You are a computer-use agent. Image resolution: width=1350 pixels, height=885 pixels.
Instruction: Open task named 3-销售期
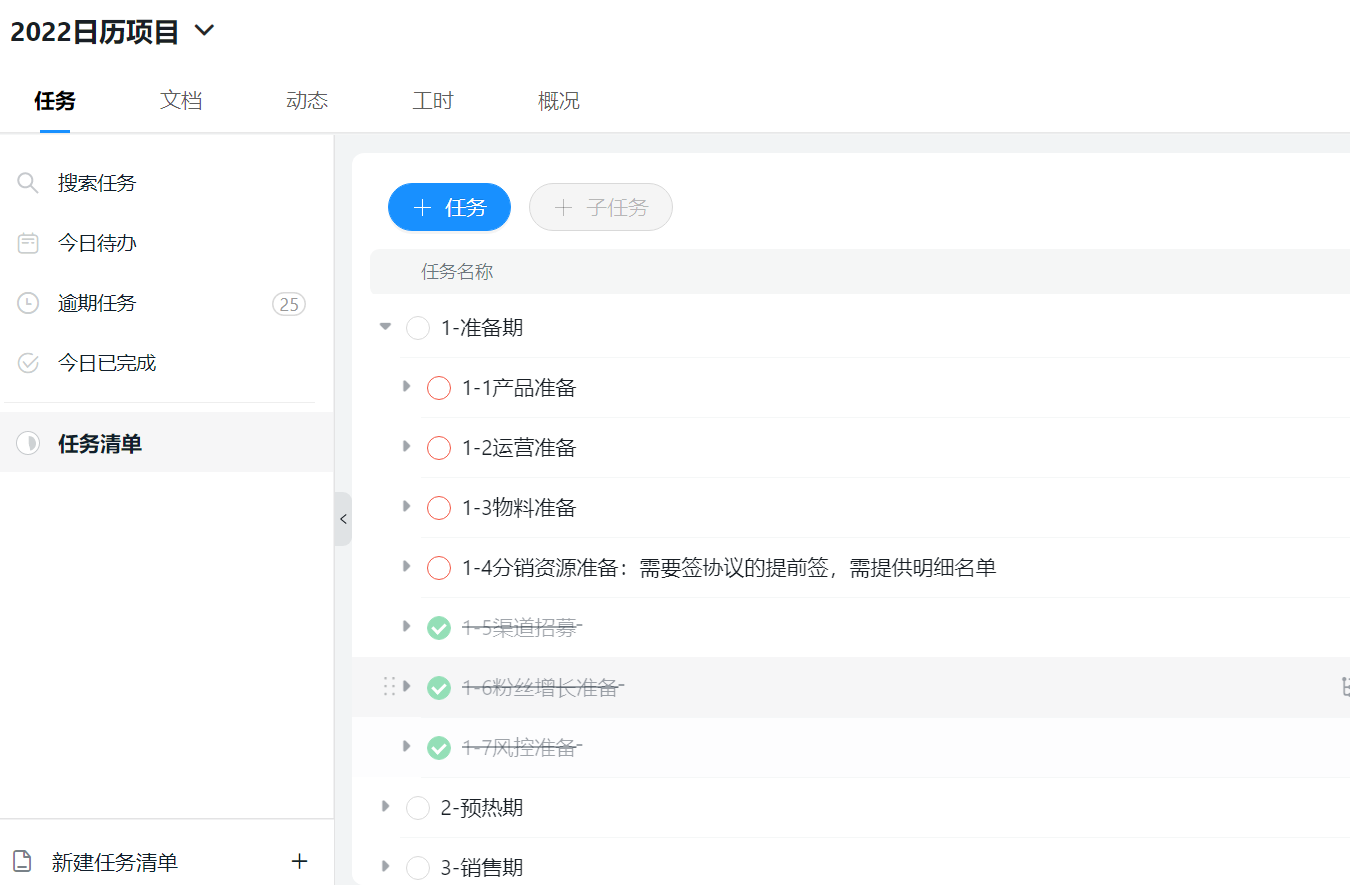point(482,868)
